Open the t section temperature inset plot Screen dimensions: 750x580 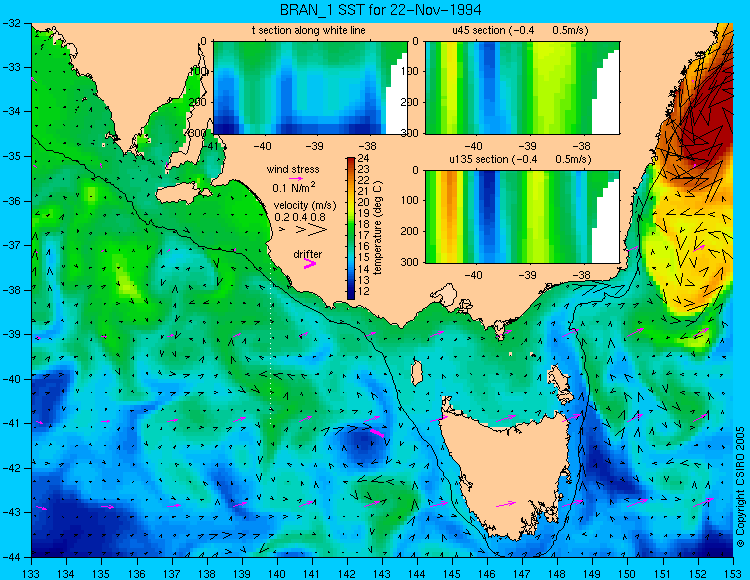(310, 88)
